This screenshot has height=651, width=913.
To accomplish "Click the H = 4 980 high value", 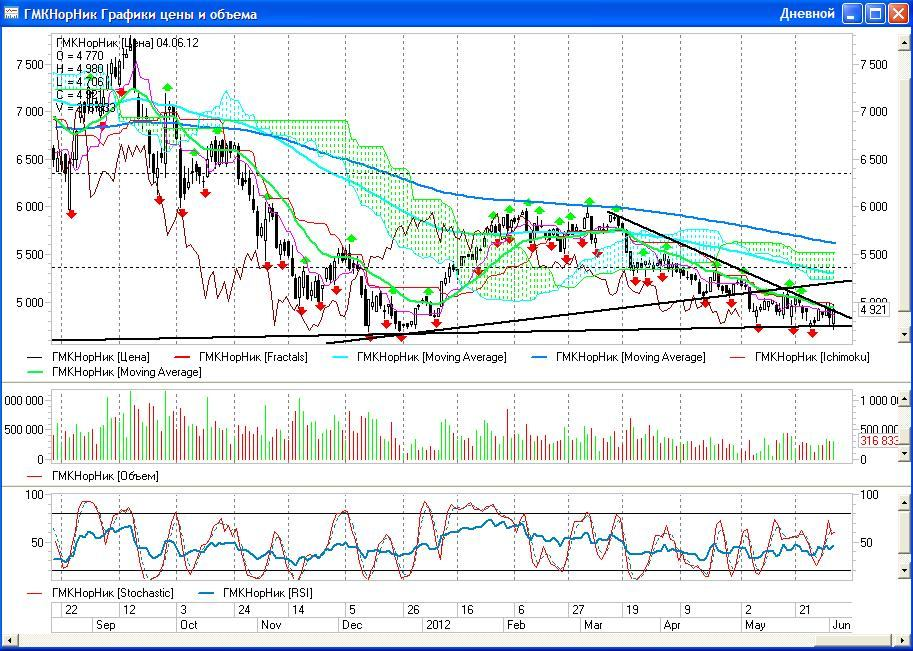I will [x=80, y=69].
